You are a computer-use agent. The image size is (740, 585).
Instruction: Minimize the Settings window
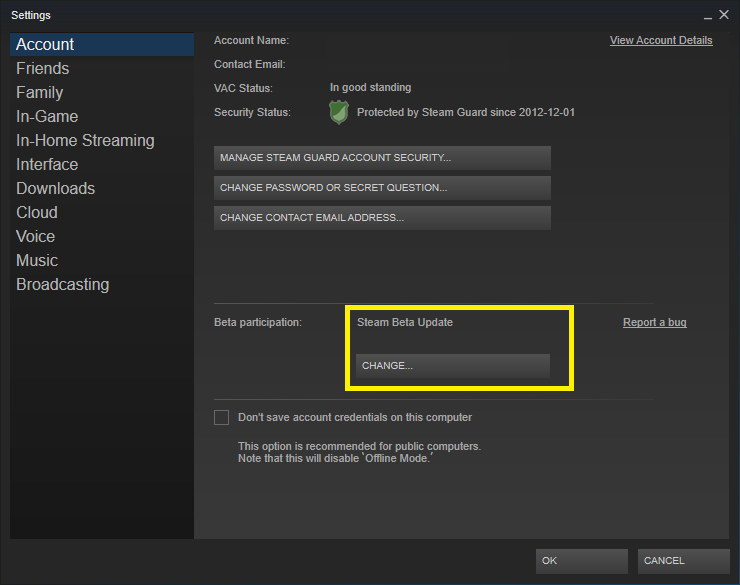(707, 16)
